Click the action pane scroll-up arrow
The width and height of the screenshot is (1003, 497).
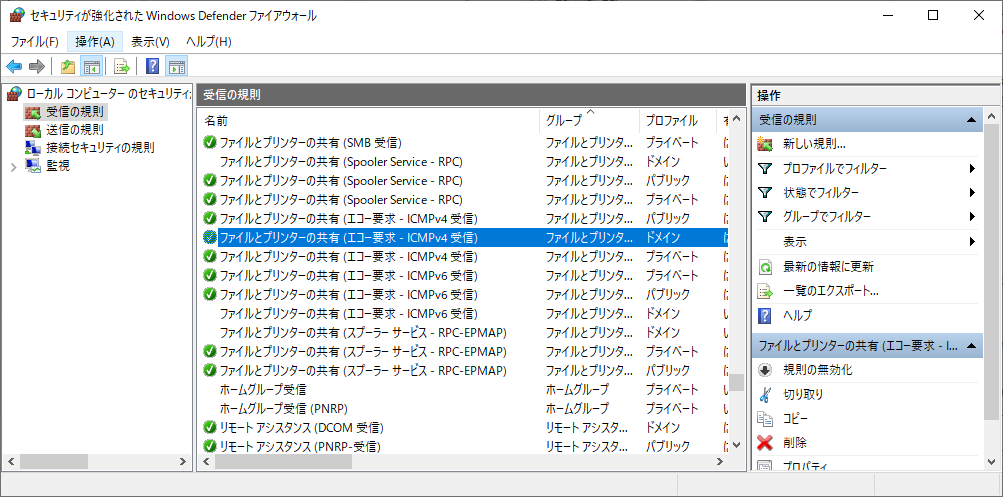pos(991,117)
